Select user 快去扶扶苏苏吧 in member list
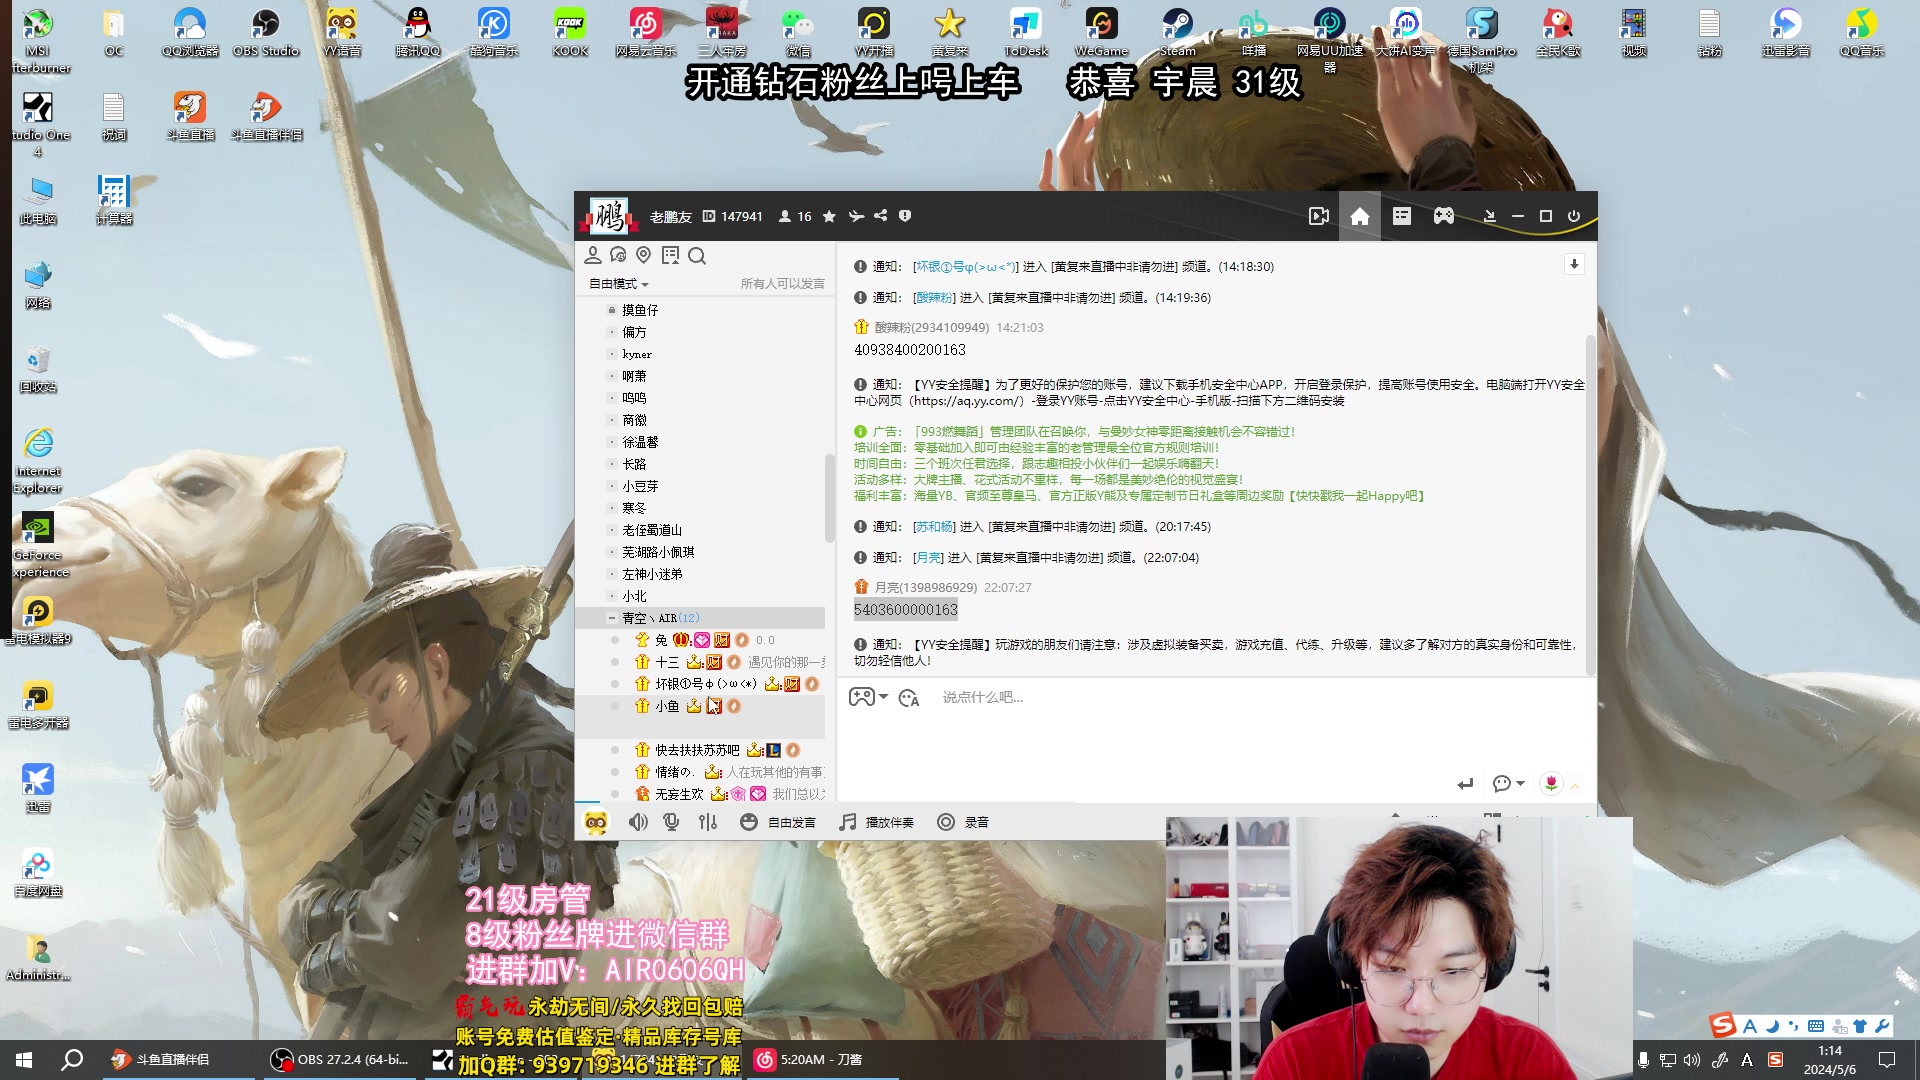This screenshot has width=1920, height=1080. pyautogui.click(x=697, y=750)
